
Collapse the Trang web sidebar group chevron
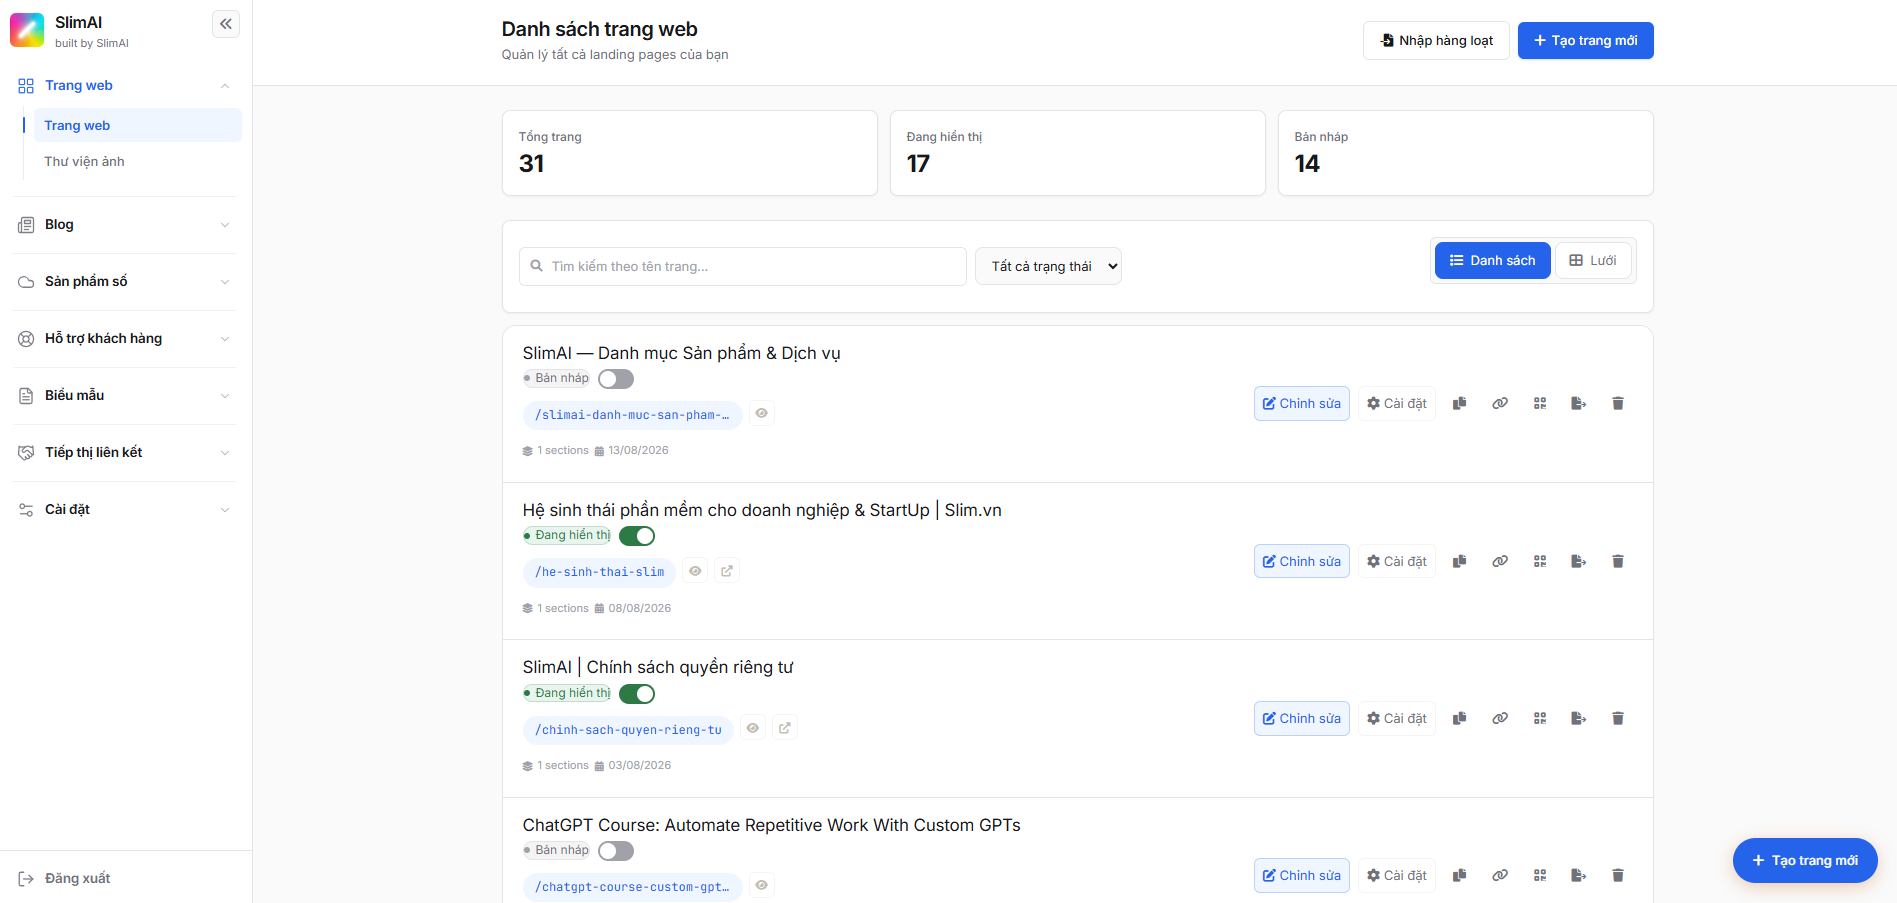[225, 86]
